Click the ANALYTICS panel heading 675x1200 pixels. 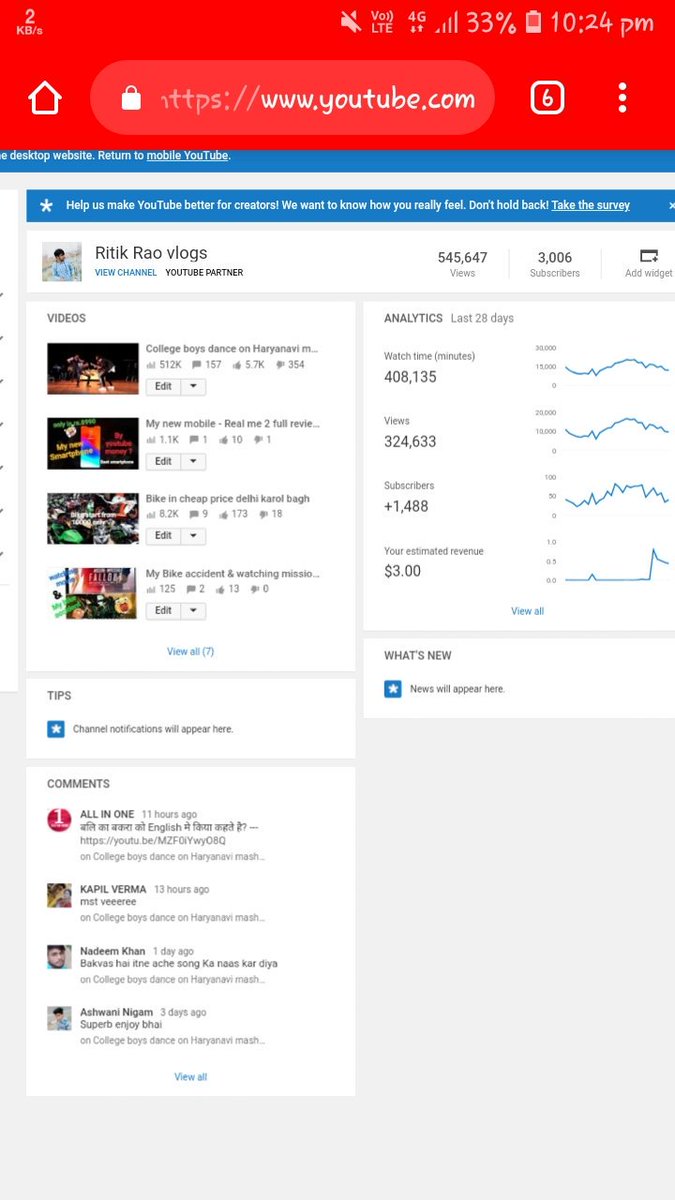(413, 318)
